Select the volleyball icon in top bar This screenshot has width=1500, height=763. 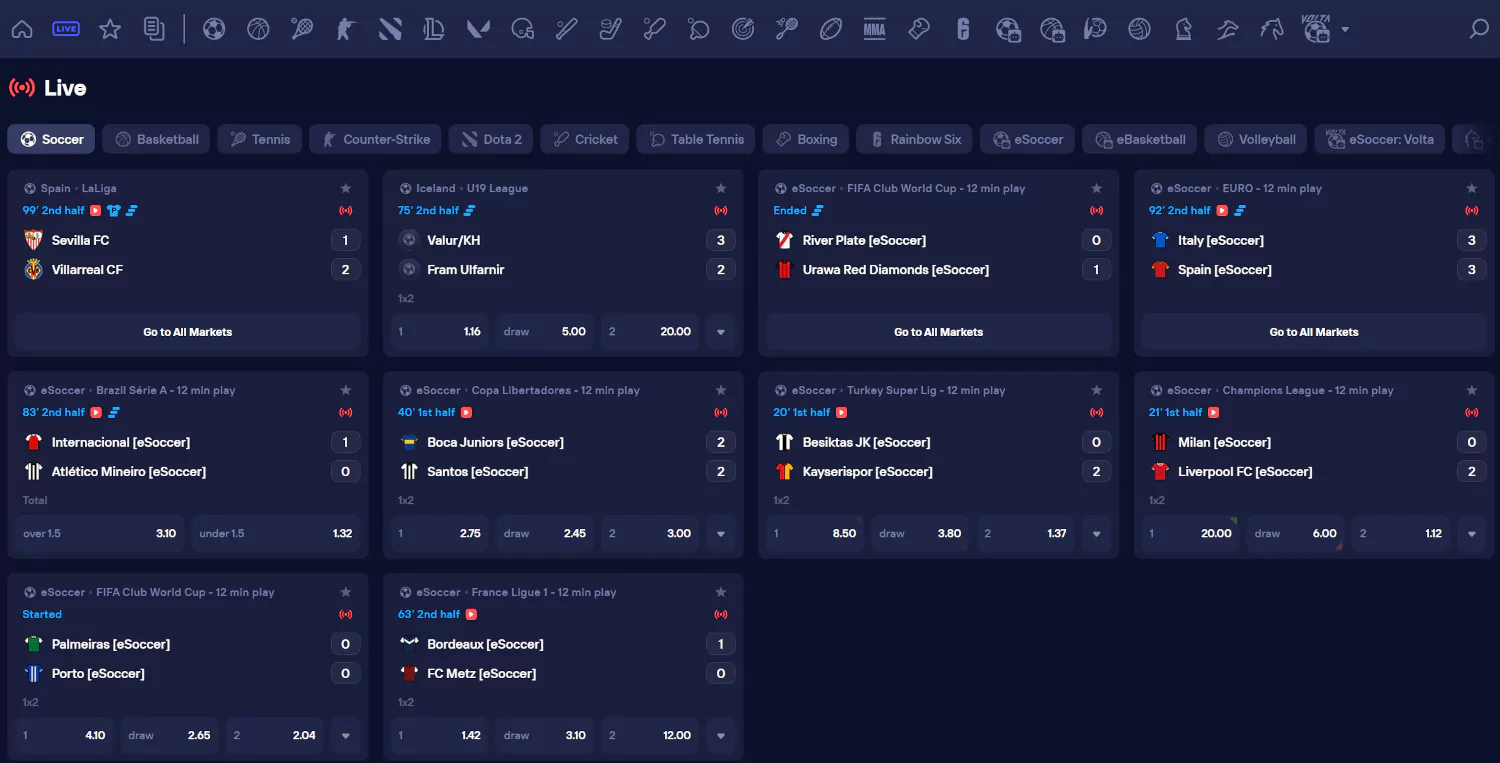coord(1139,29)
